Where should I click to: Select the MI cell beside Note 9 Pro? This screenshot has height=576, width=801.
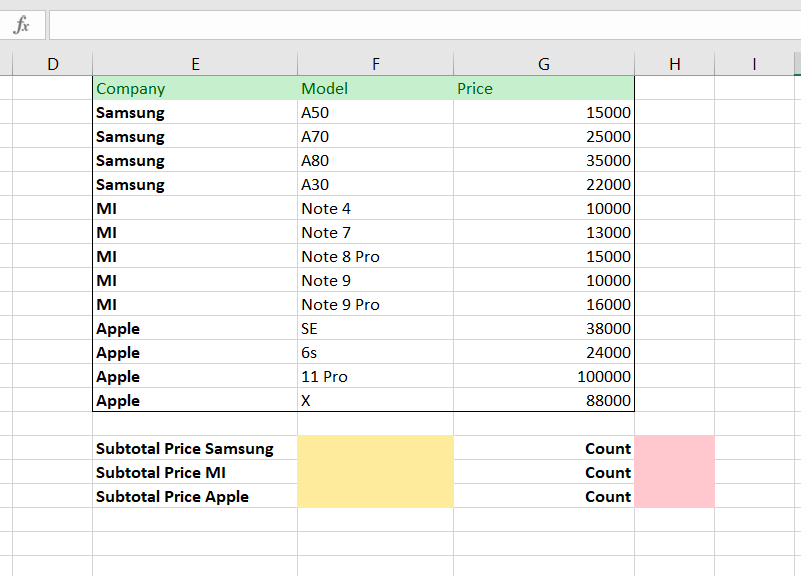pyautogui.click(x=195, y=304)
